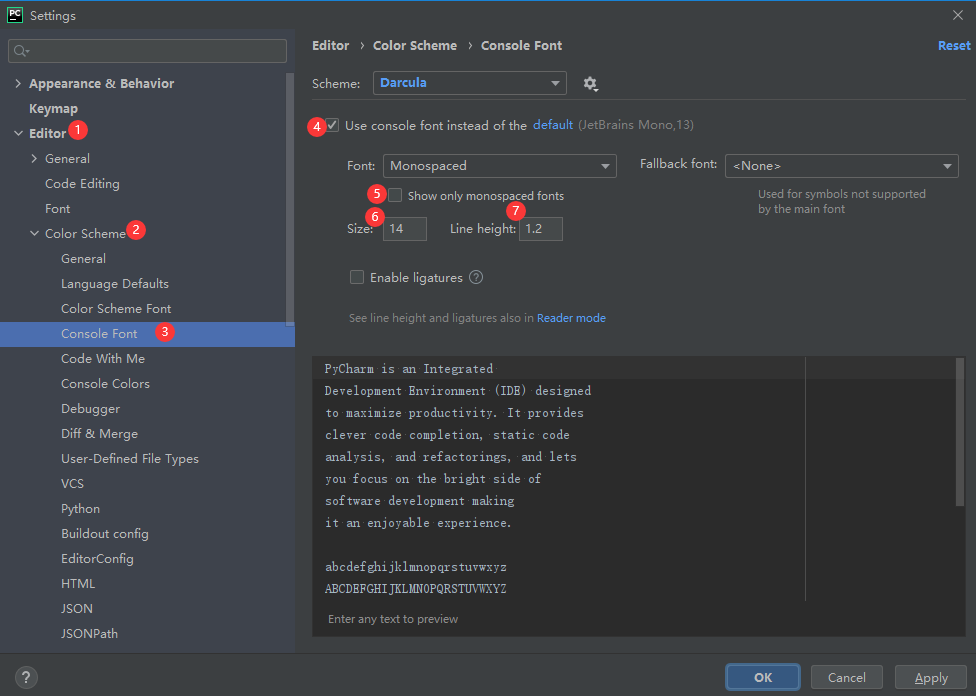Open the Reader mode link
This screenshot has height=696, width=976.
pyautogui.click(x=571, y=318)
